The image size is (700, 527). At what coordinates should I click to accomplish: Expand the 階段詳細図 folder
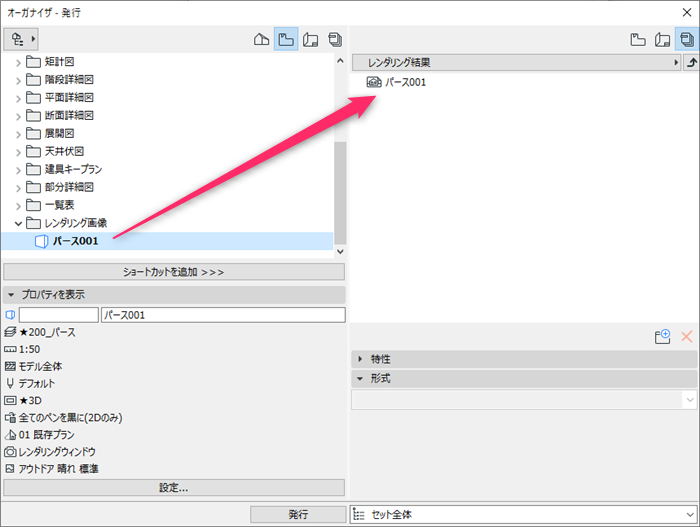(18, 80)
